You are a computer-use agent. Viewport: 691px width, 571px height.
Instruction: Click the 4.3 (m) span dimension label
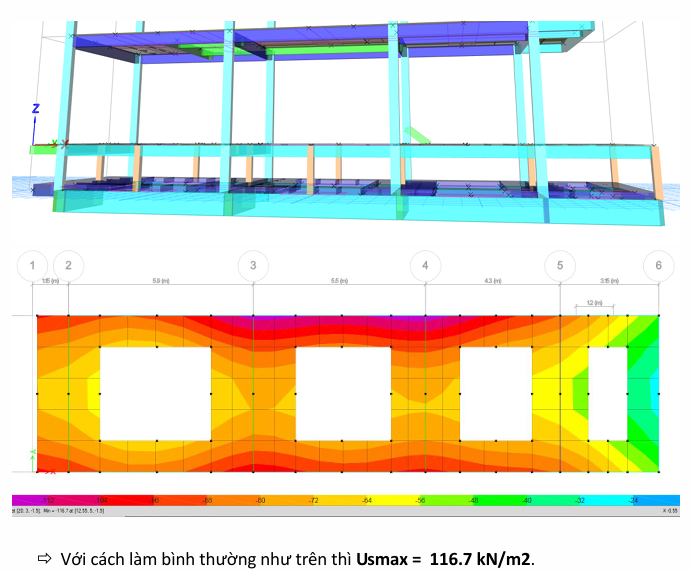pyautogui.click(x=492, y=282)
